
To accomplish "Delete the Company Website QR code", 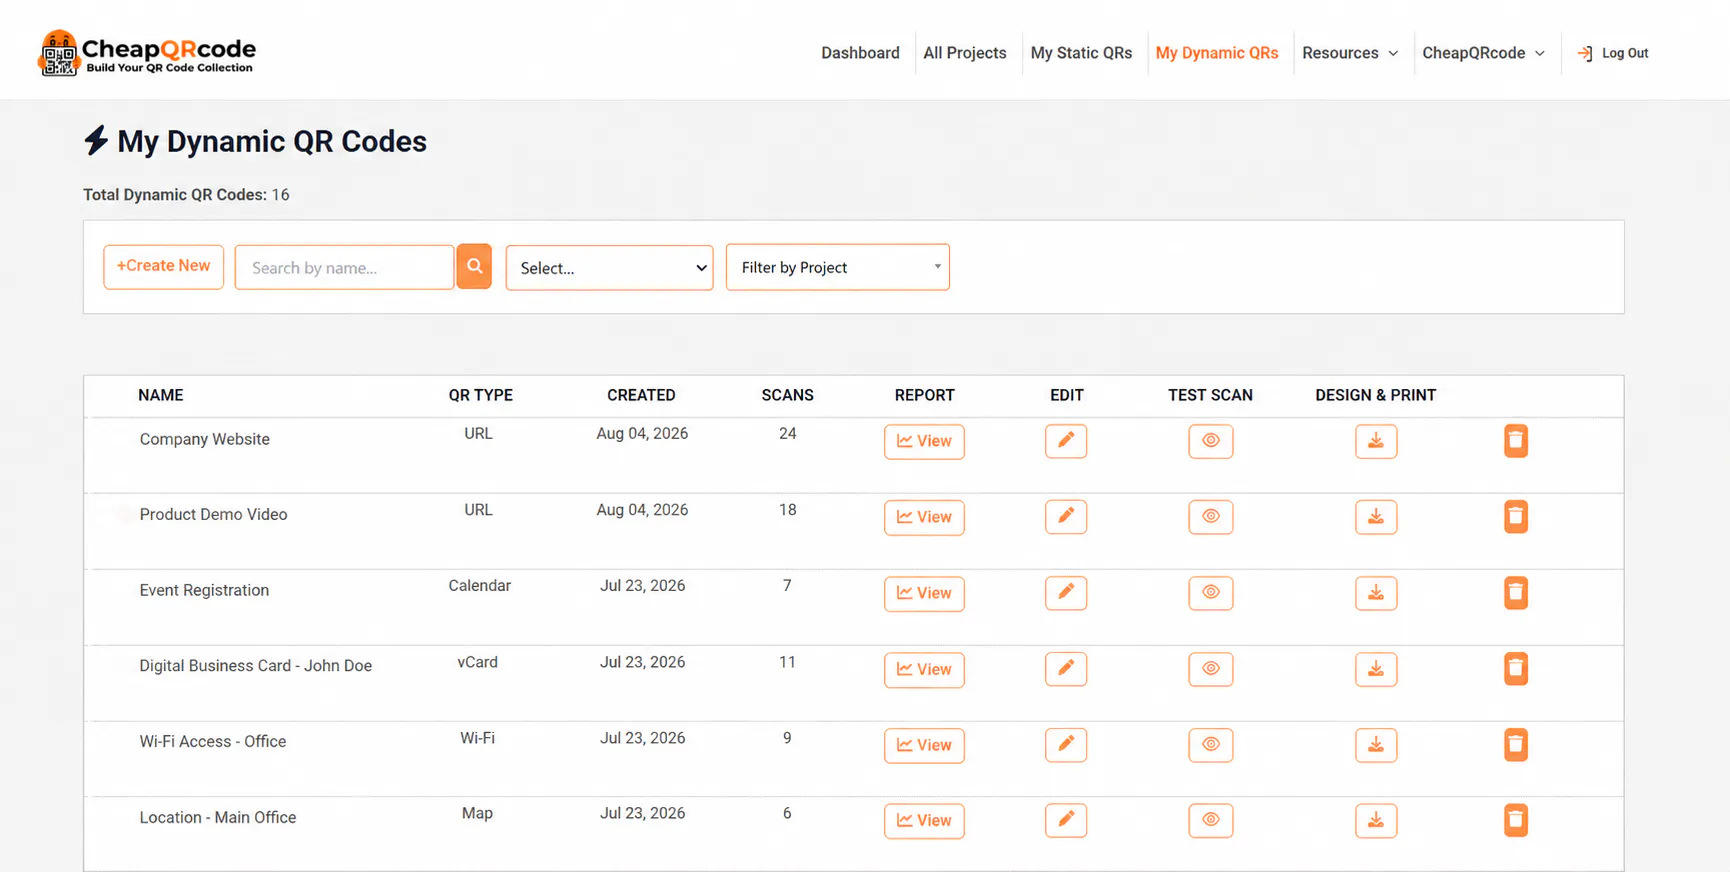I will [x=1516, y=441].
